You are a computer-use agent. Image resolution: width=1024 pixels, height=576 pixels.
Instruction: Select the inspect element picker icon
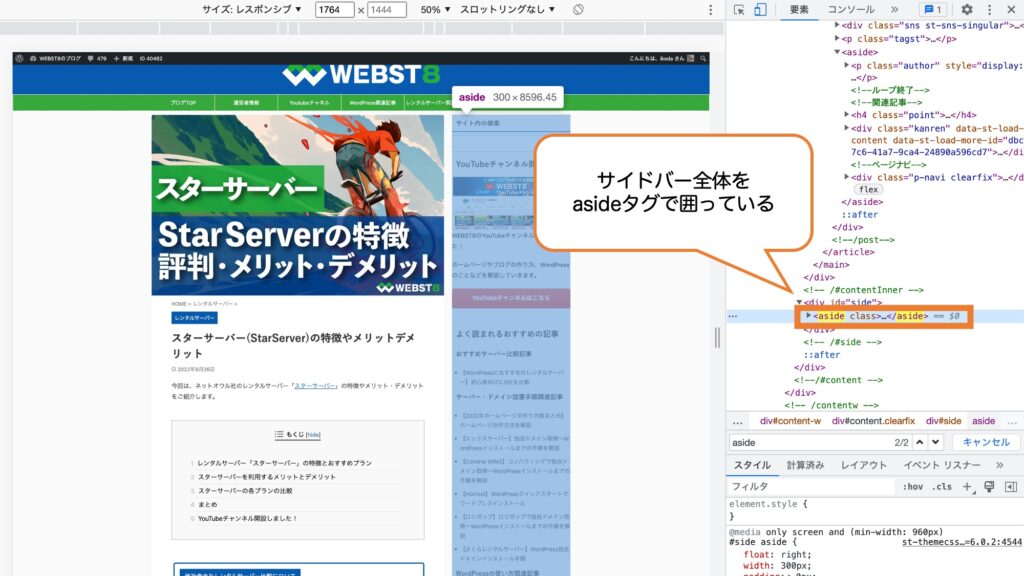739,10
